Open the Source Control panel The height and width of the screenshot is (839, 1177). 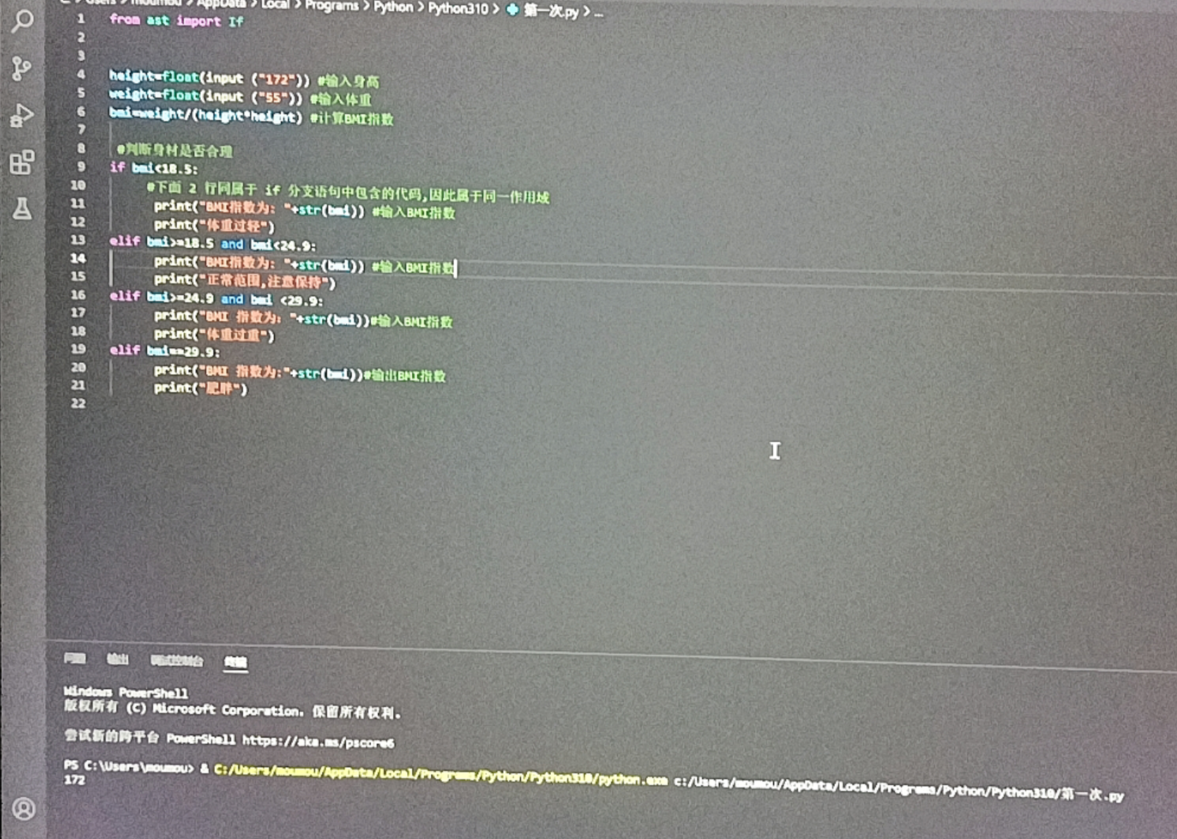click(x=22, y=68)
